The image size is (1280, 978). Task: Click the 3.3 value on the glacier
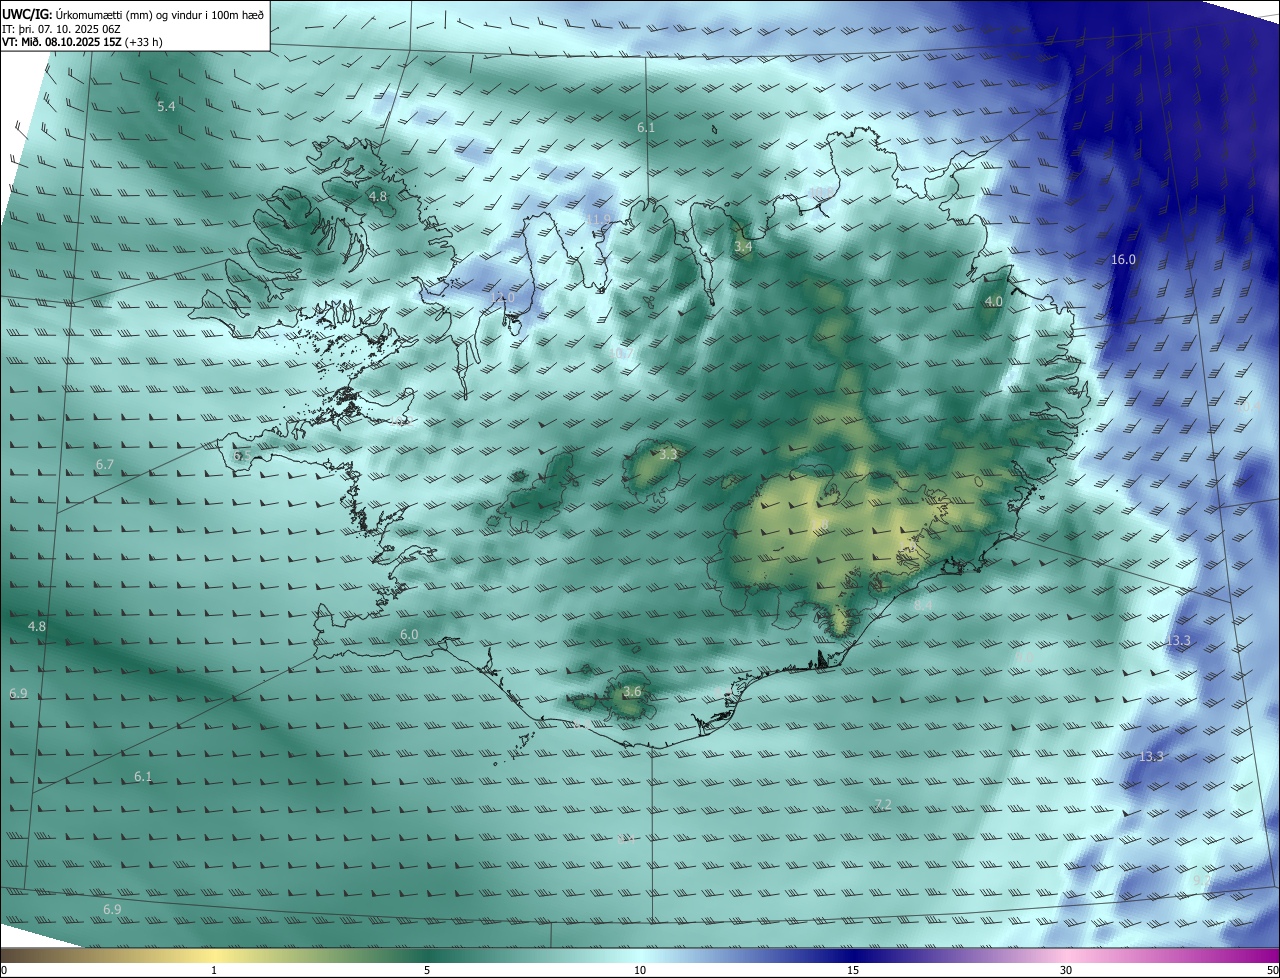click(668, 455)
